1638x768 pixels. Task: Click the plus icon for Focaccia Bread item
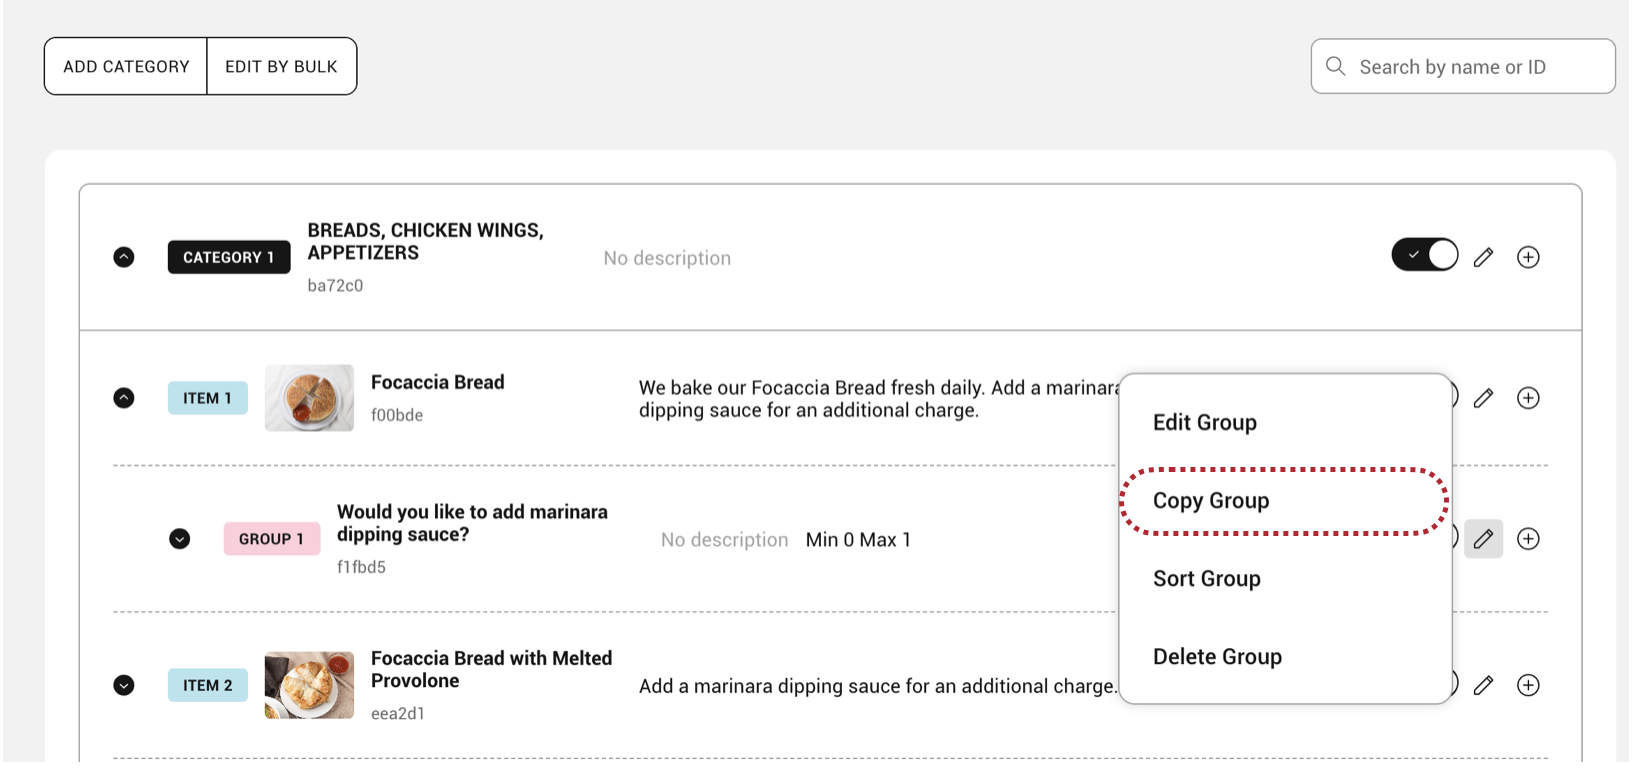click(1528, 398)
